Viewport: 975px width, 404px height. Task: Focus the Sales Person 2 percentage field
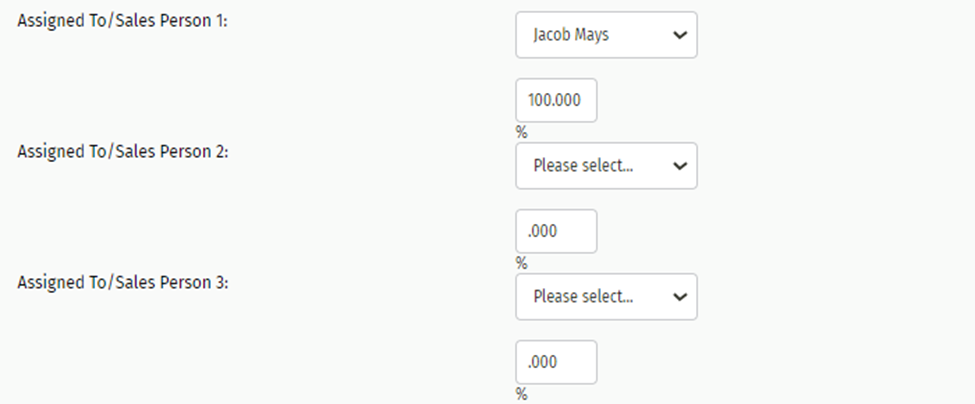(x=556, y=231)
